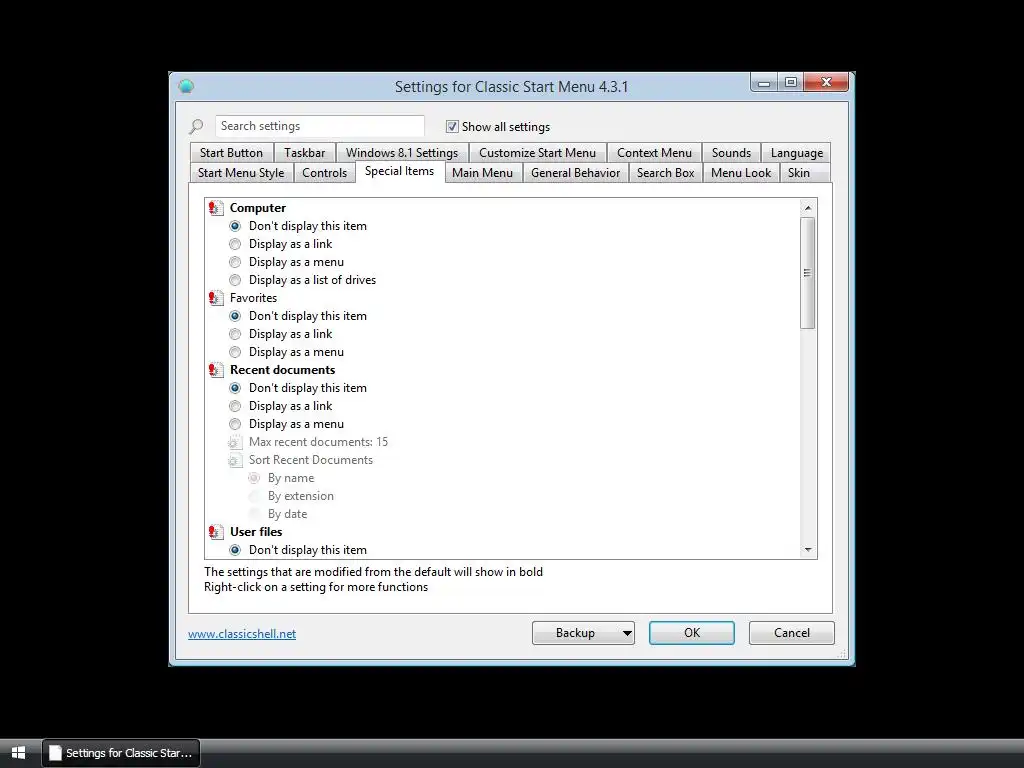Screen dimensions: 1024x768
Task: Click the Sort Recent Documents gear icon
Action: pyautogui.click(x=235, y=460)
